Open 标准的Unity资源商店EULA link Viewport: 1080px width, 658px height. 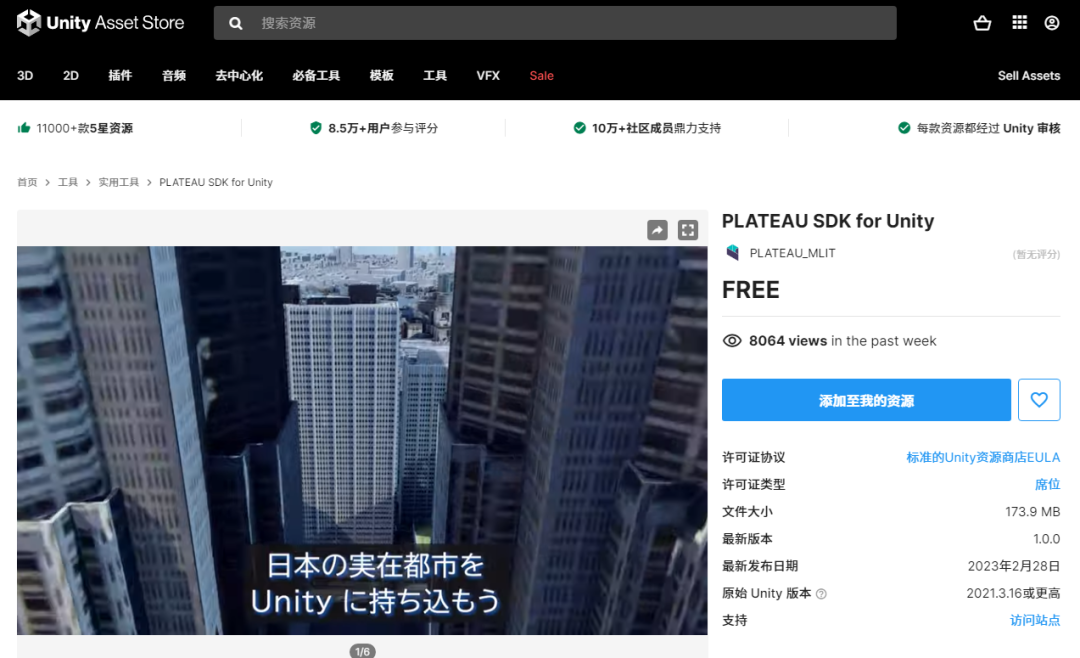[983, 457]
